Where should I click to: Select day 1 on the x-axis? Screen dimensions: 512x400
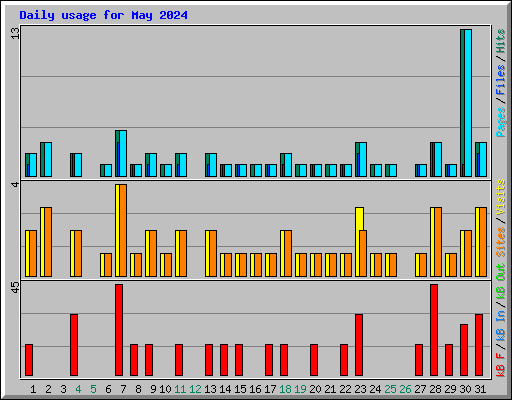(x=33, y=389)
